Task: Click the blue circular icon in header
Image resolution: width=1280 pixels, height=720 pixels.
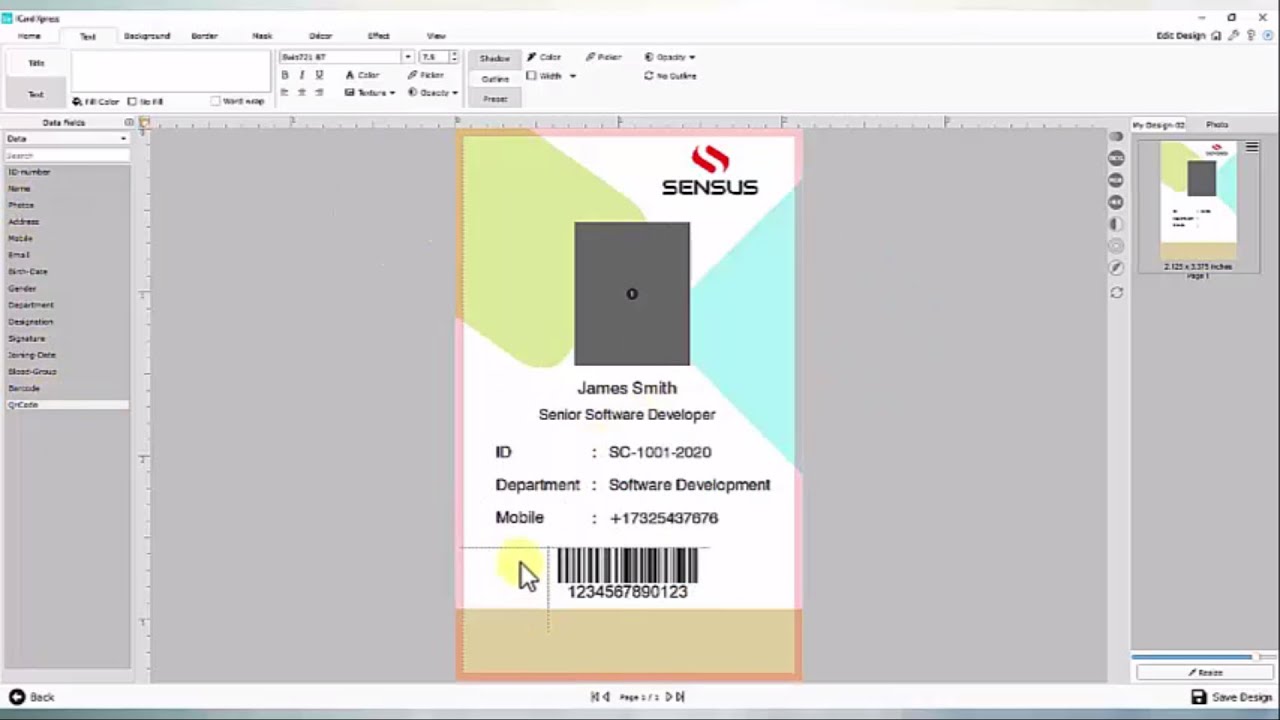Action: click(1267, 36)
